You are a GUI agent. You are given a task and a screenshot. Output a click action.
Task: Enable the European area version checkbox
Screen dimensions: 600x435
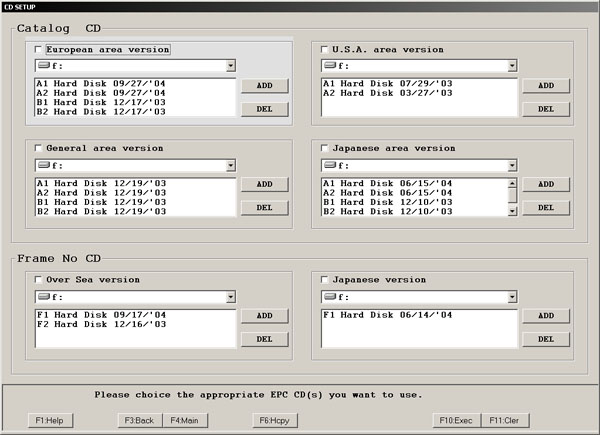pos(39,49)
